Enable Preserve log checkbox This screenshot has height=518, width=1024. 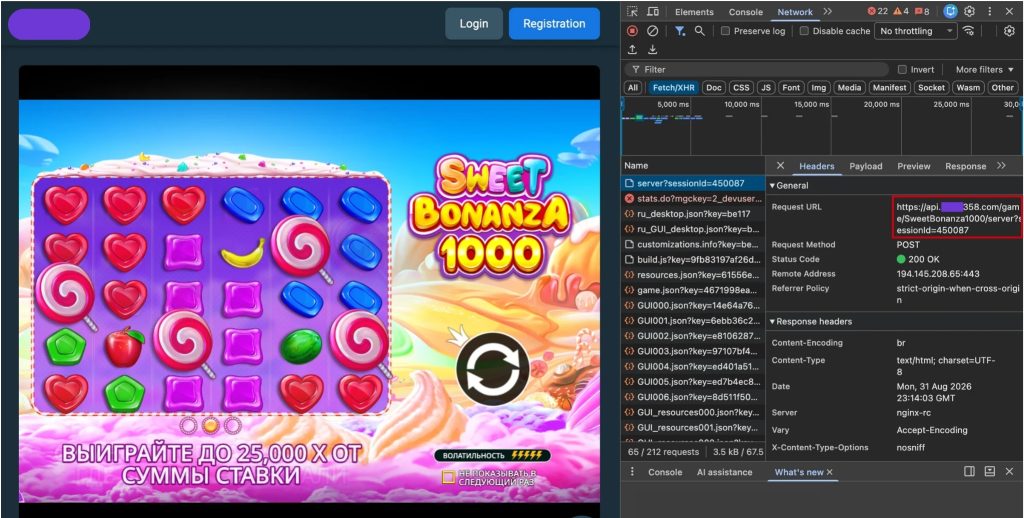click(725, 31)
